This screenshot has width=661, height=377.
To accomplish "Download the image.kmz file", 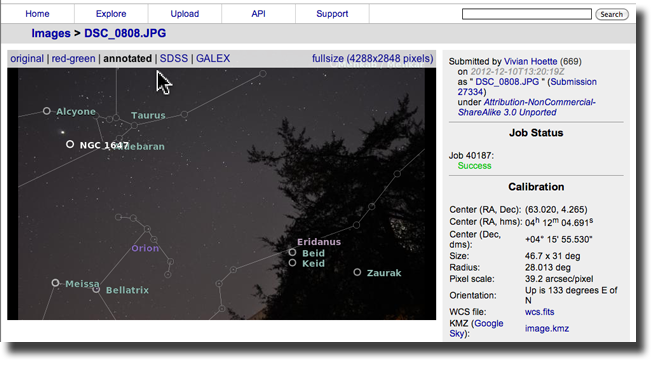I will tap(547, 329).
